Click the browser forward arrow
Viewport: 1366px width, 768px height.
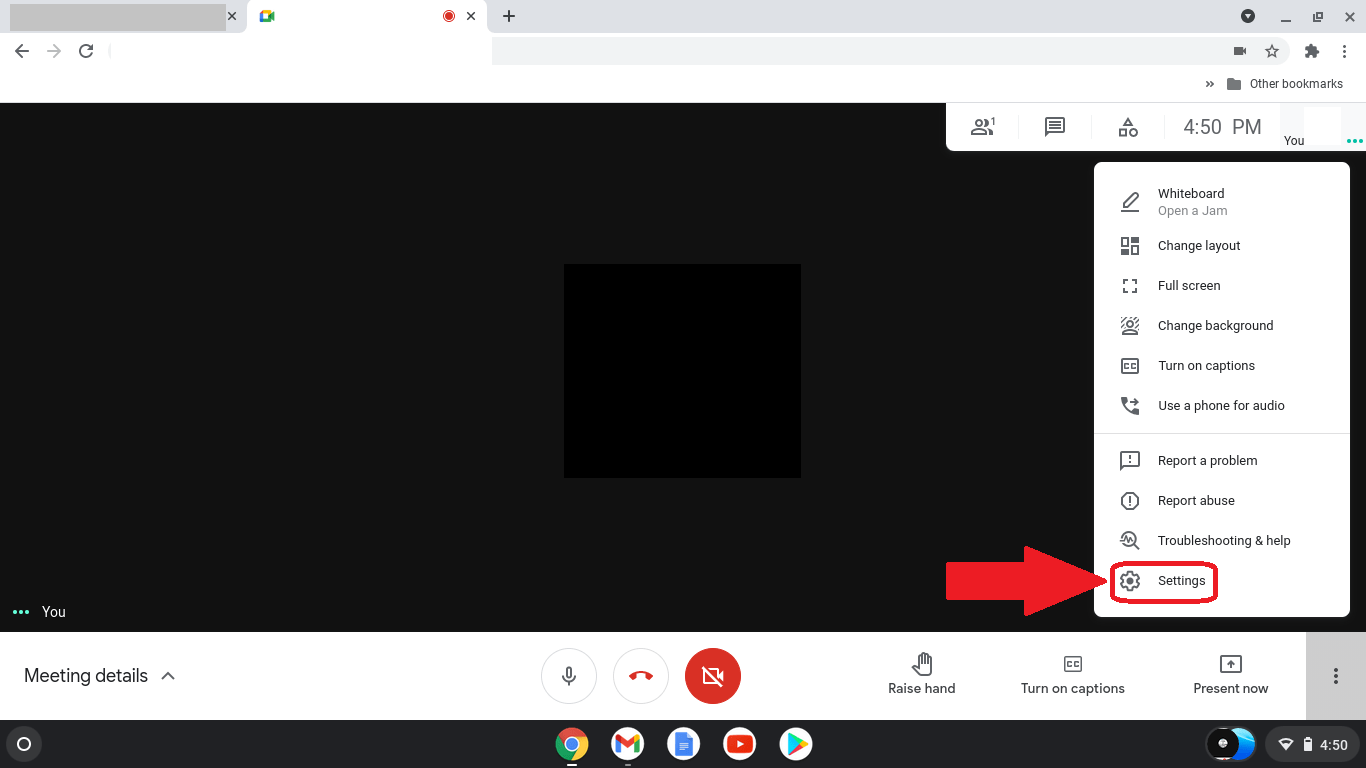54,51
